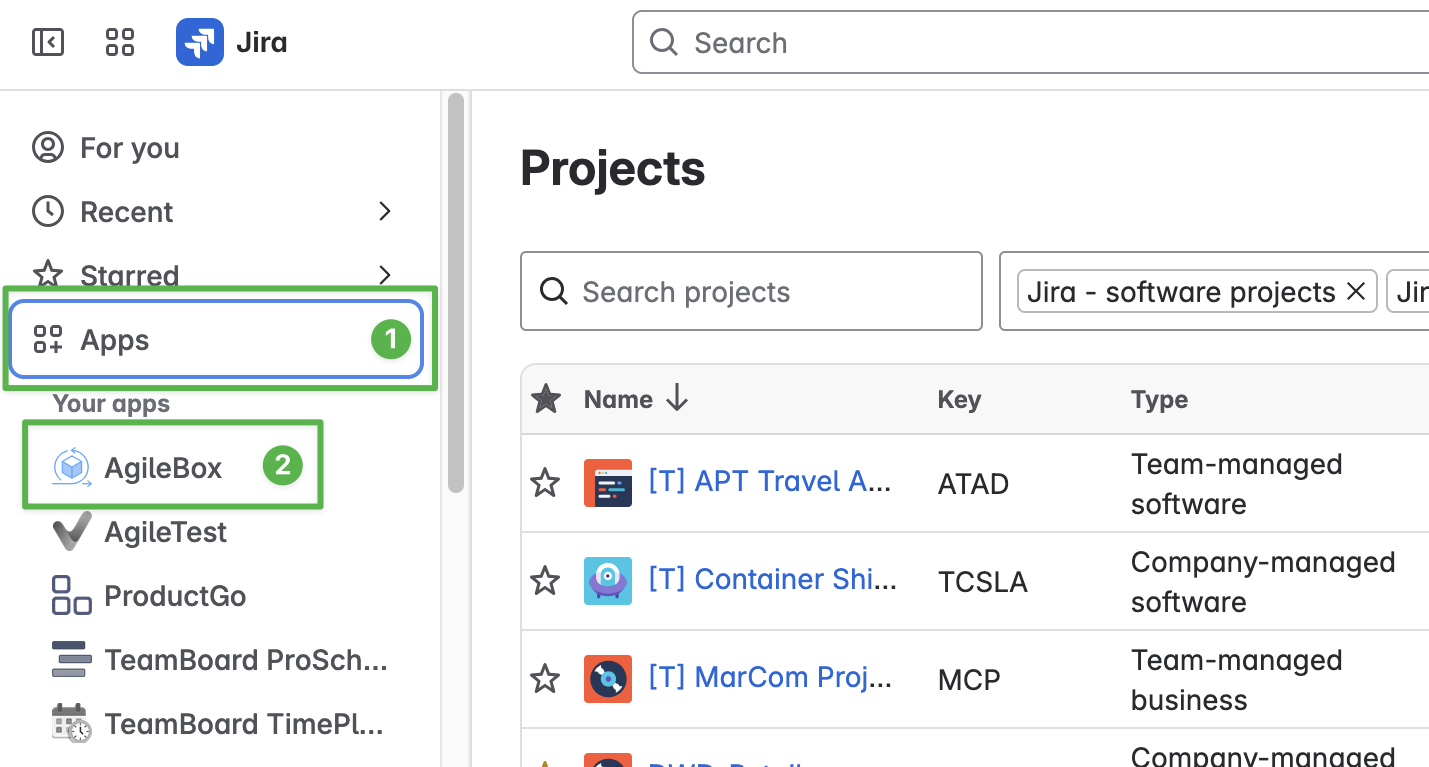The image size is (1429, 767).
Task: Expand the Starred submenu chevron
Action: pyautogui.click(x=385, y=274)
